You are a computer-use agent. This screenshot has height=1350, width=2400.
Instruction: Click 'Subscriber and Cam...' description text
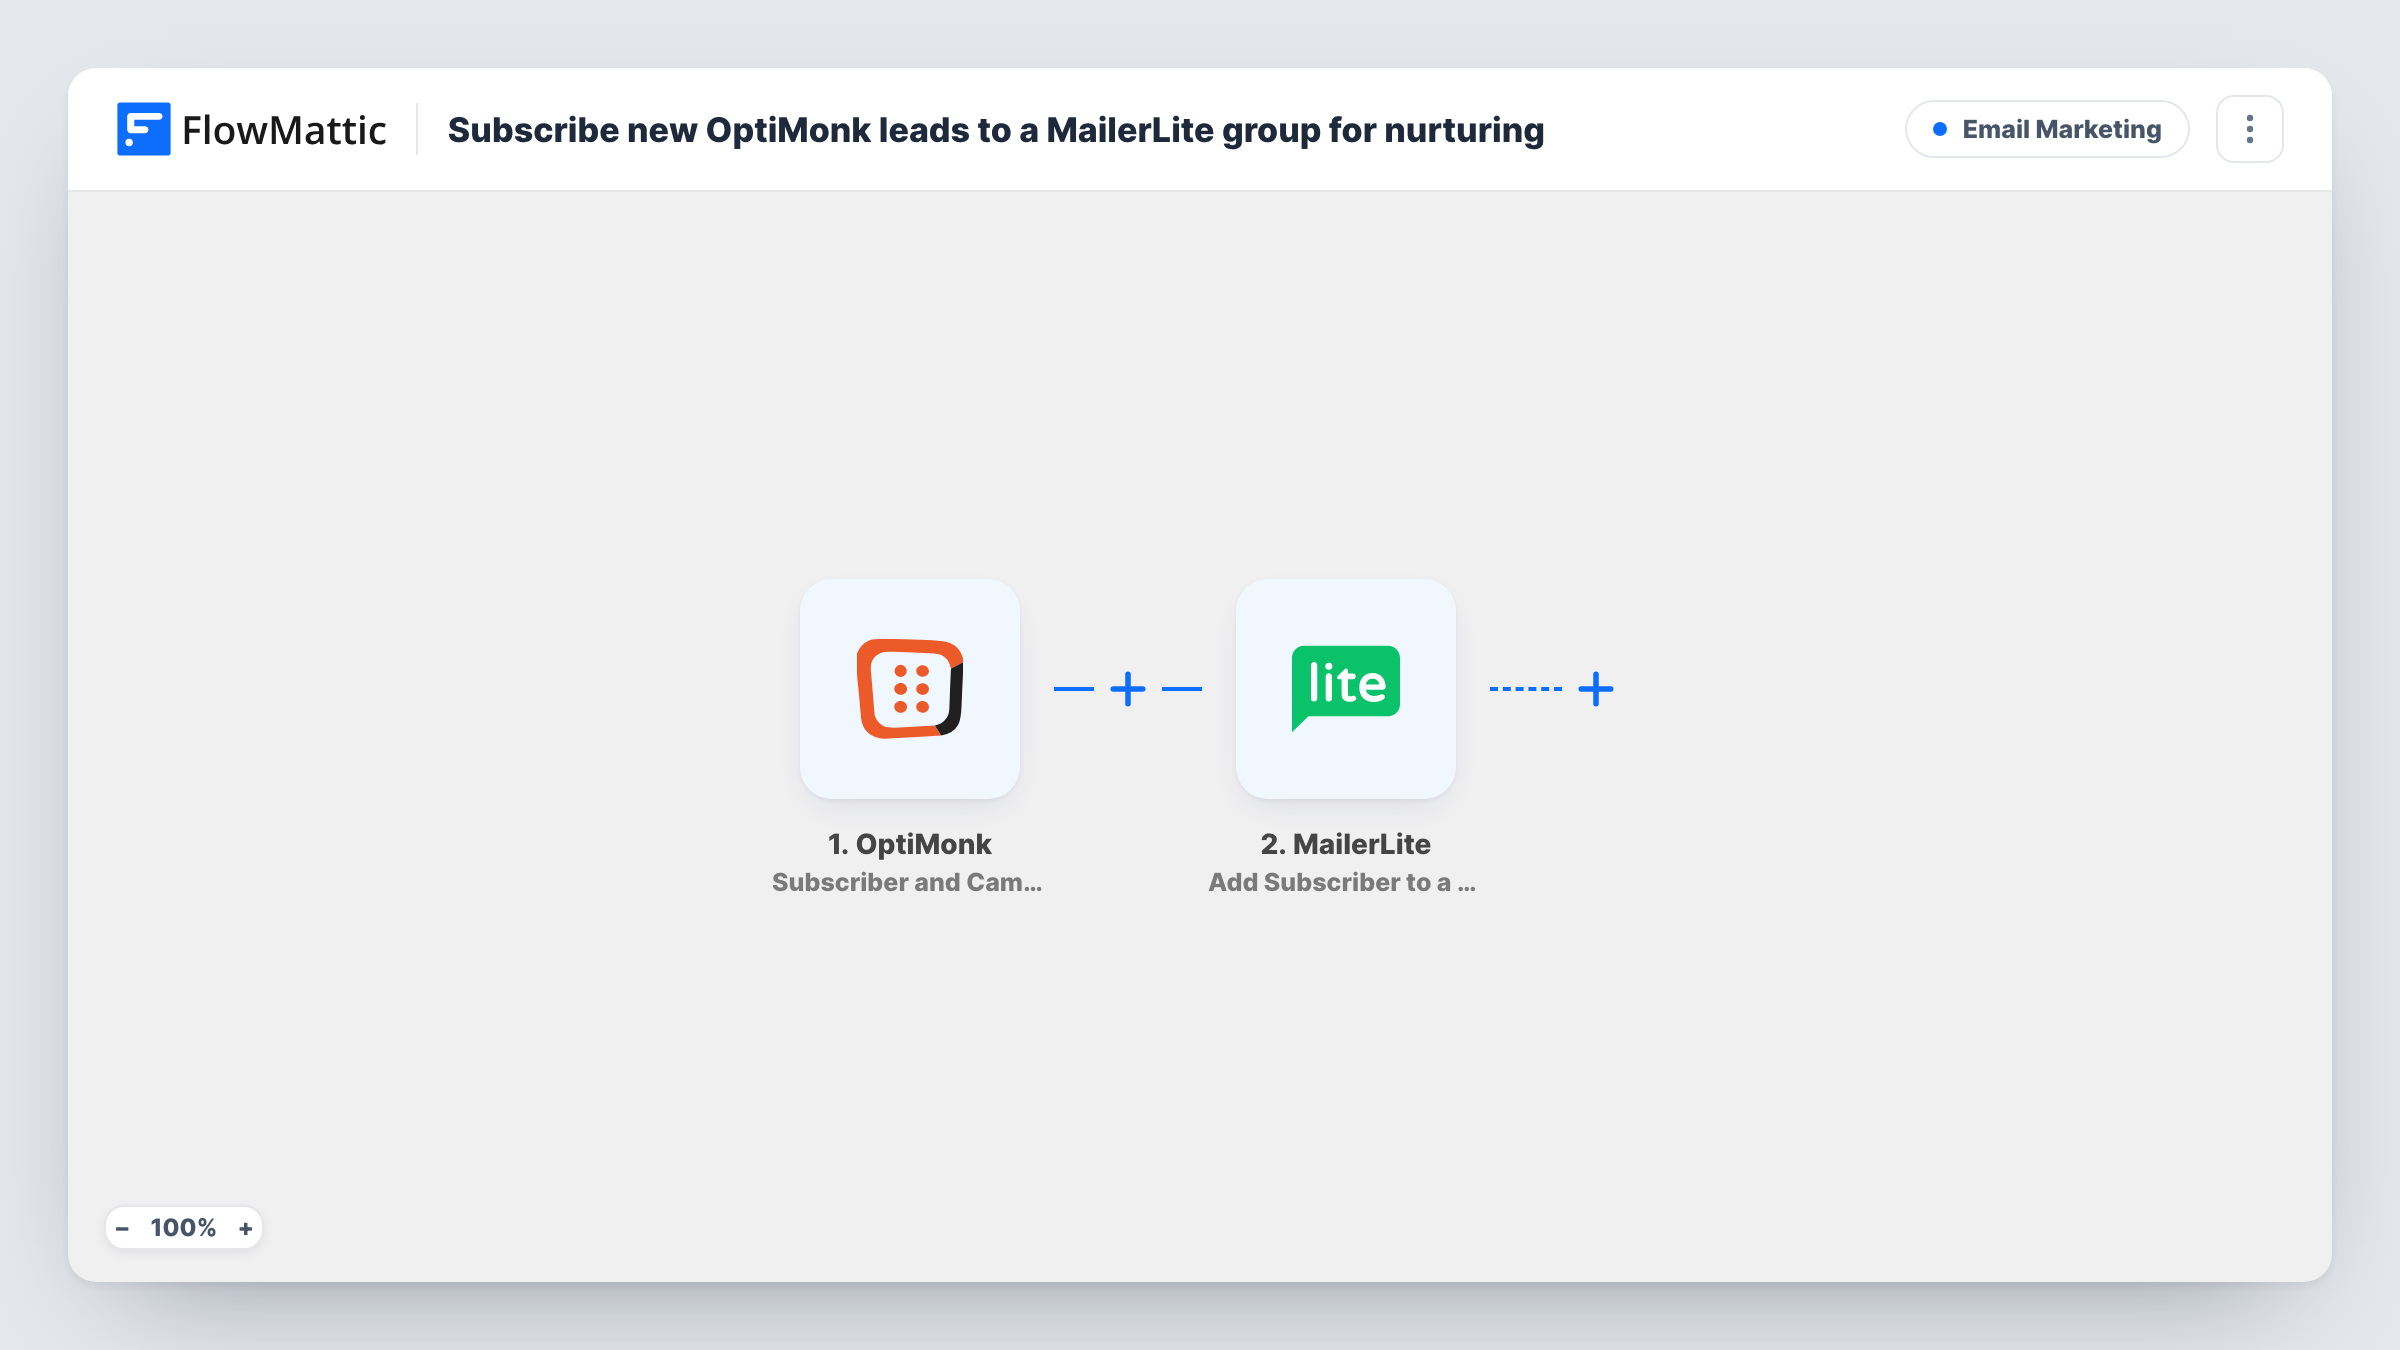[x=907, y=882]
